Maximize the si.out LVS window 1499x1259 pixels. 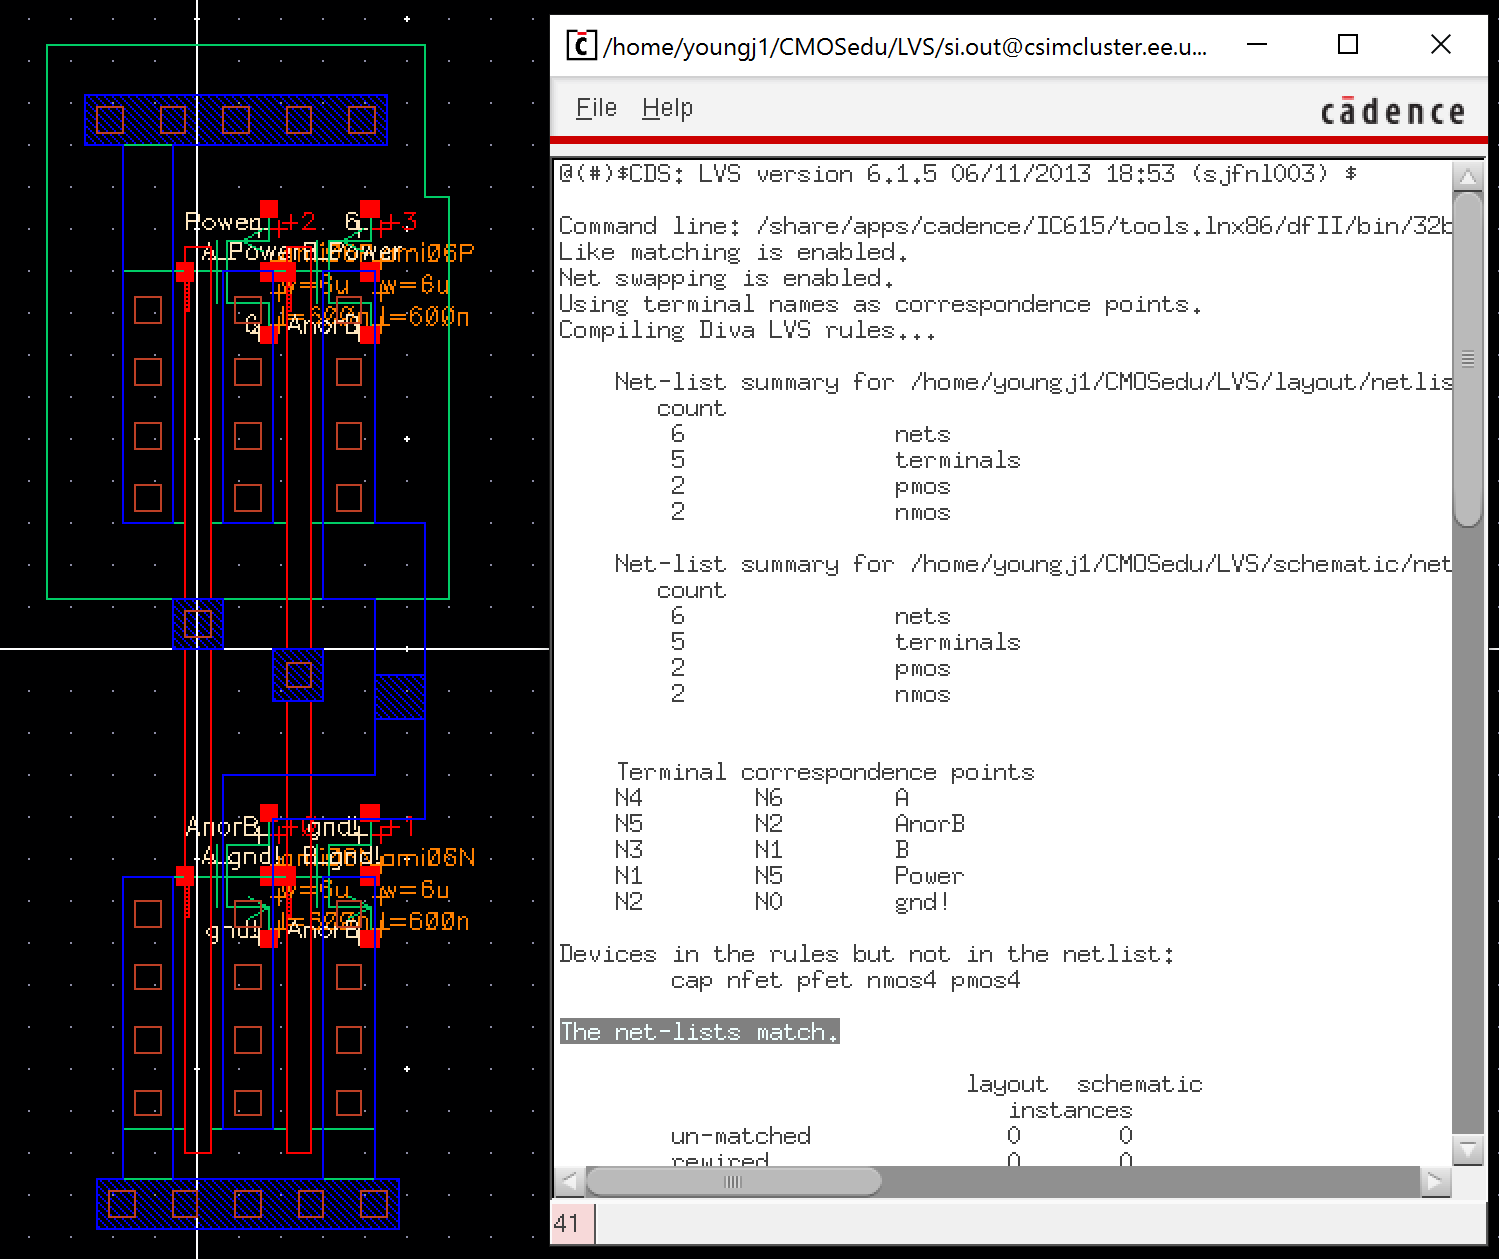1348,45
